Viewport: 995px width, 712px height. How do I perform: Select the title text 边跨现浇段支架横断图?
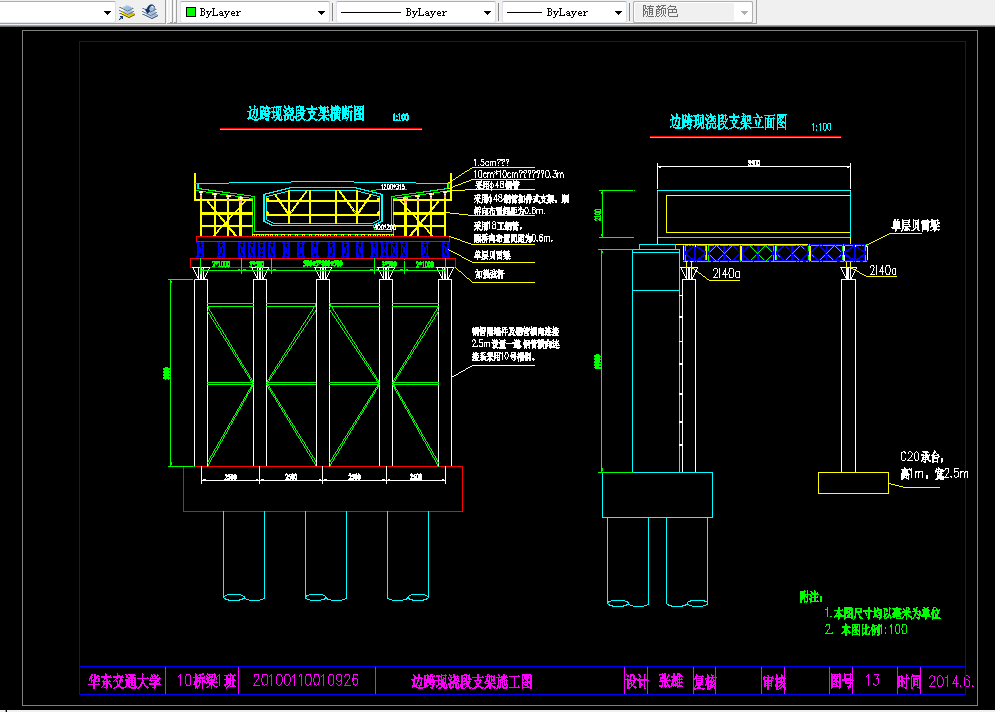(x=306, y=114)
